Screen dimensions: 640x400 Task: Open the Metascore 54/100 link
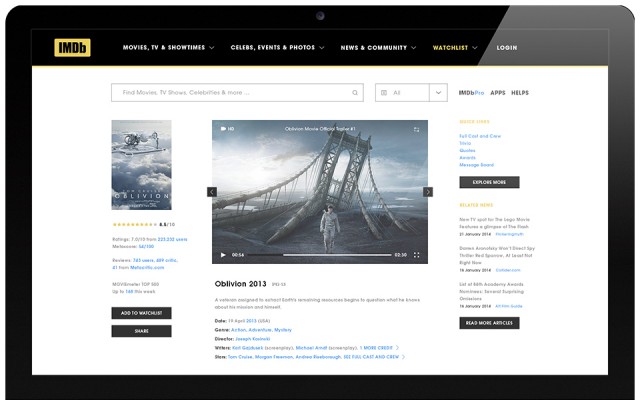click(146, 247)
